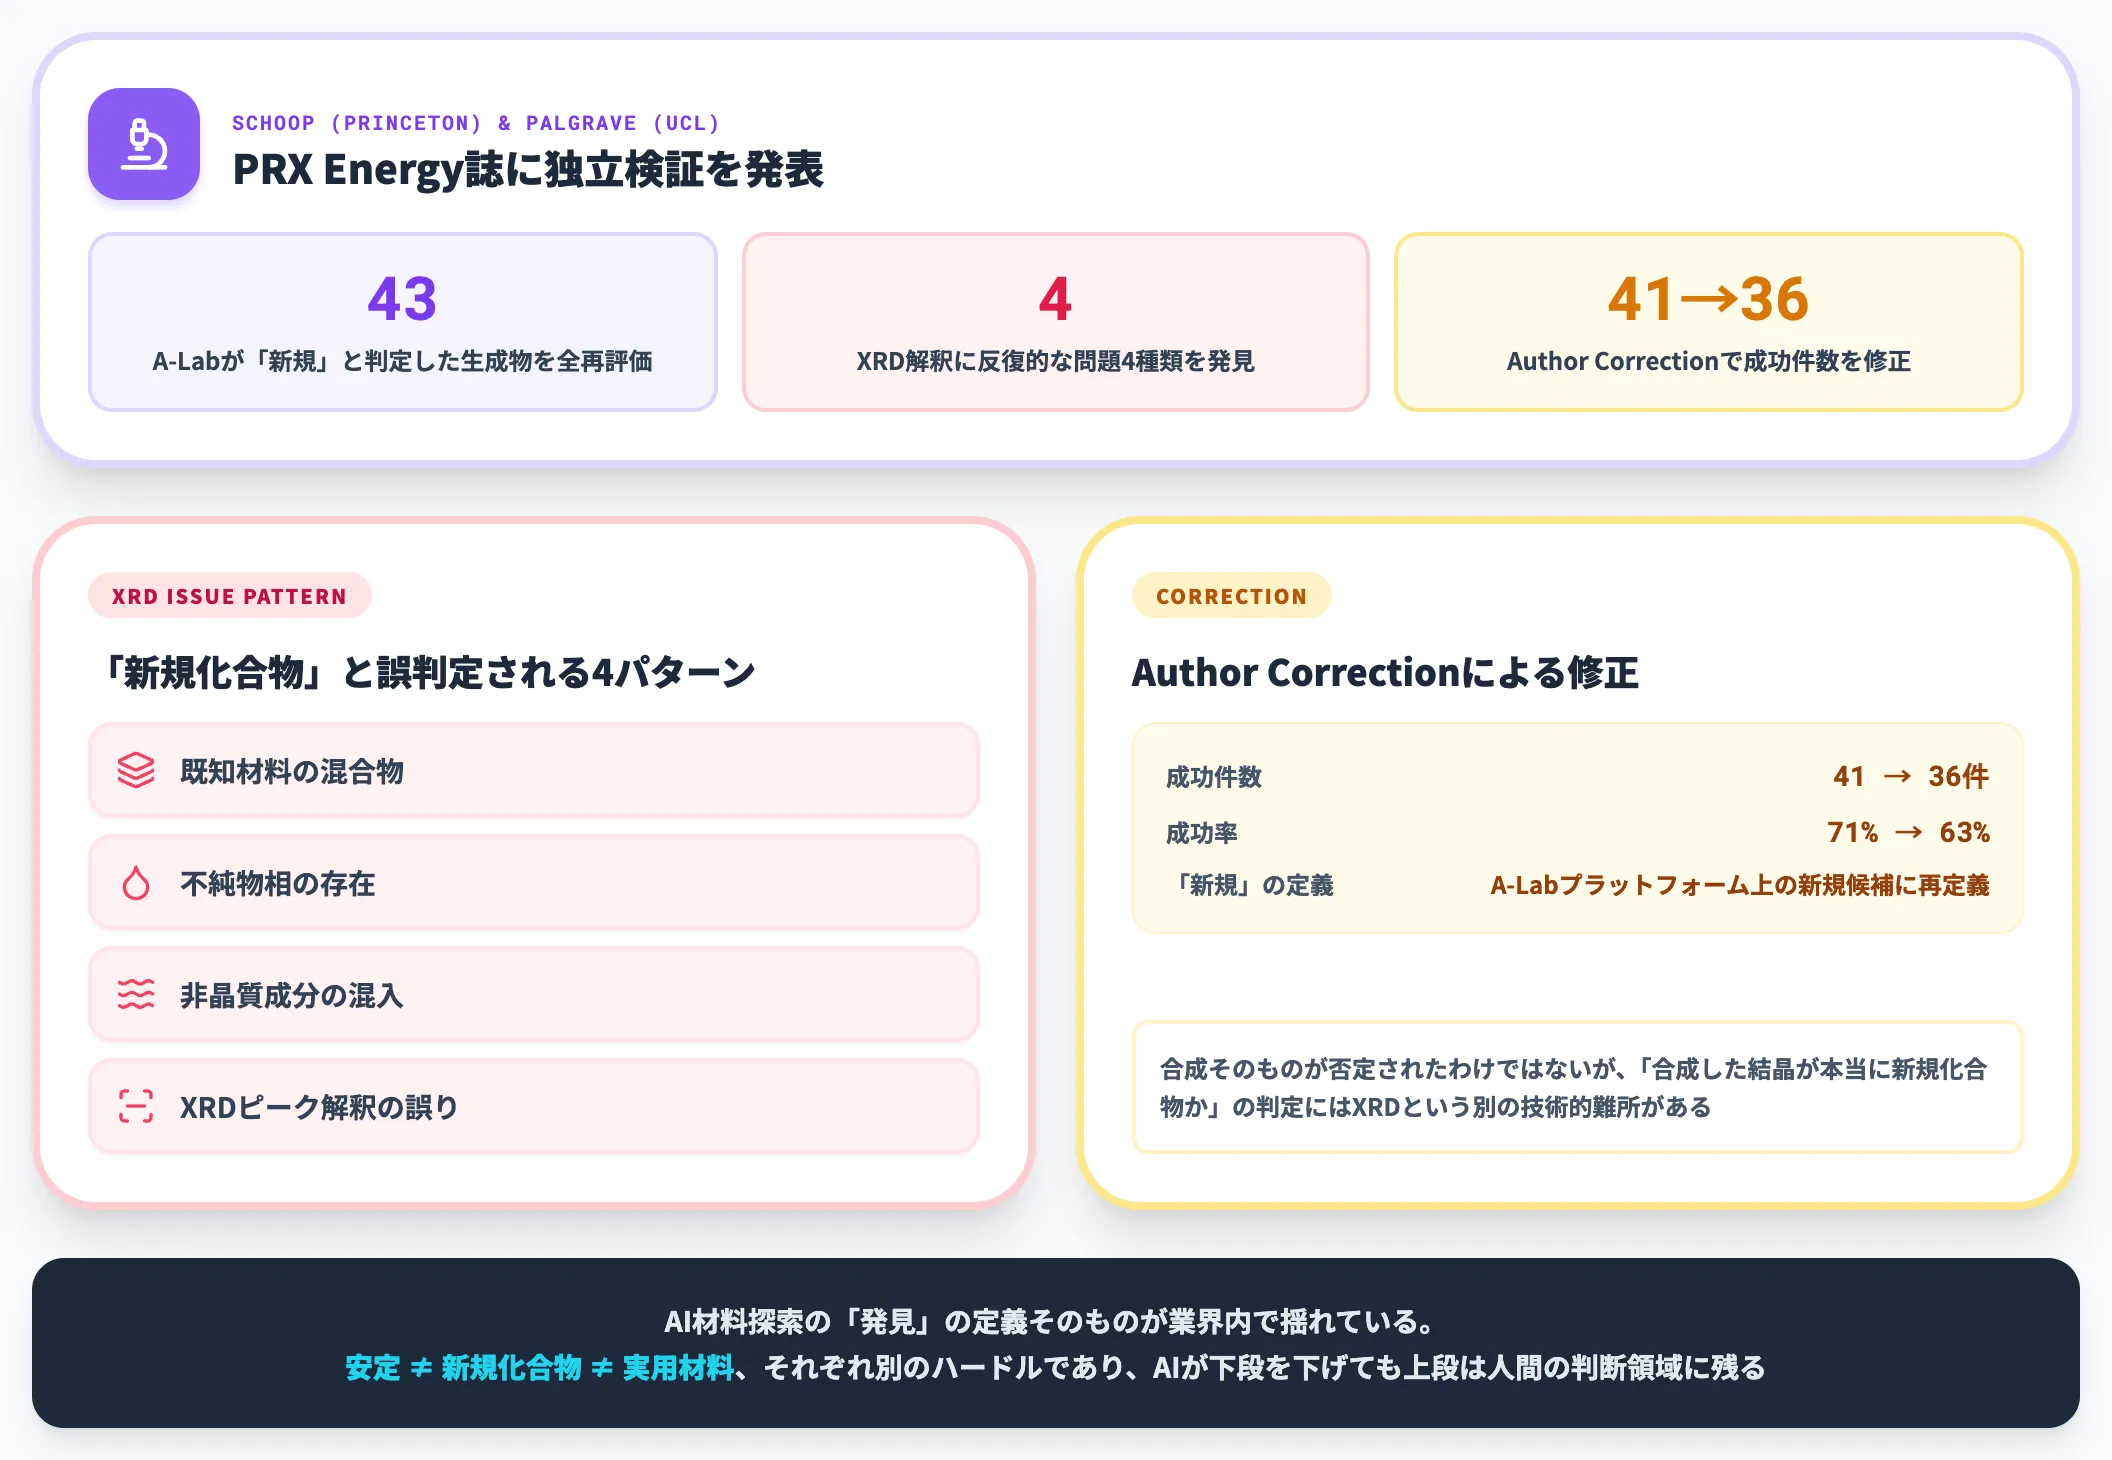Image resolution: width=2112 pixels, height=1460 pixels.
Task: Click the layers icon beside 既知材料の混合物
Action: [136, 771]
